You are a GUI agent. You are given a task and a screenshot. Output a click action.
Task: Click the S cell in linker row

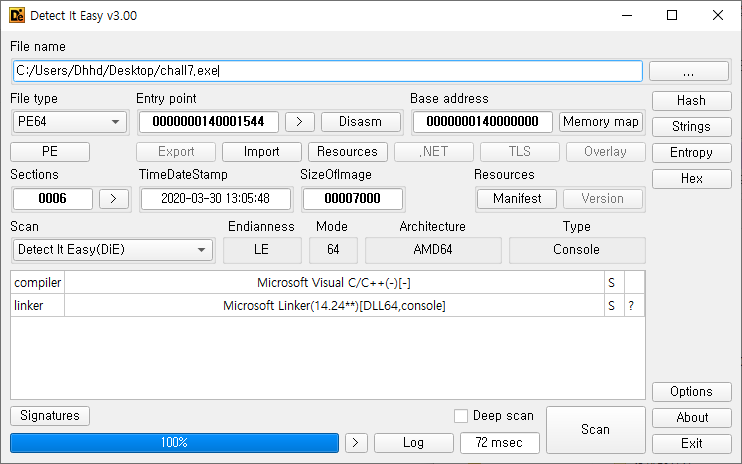pos(614,306)
